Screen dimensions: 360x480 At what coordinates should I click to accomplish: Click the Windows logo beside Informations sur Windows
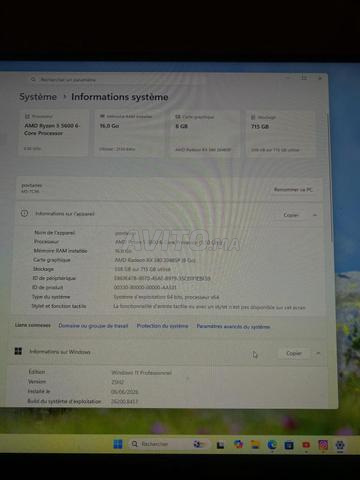[18, 351]
